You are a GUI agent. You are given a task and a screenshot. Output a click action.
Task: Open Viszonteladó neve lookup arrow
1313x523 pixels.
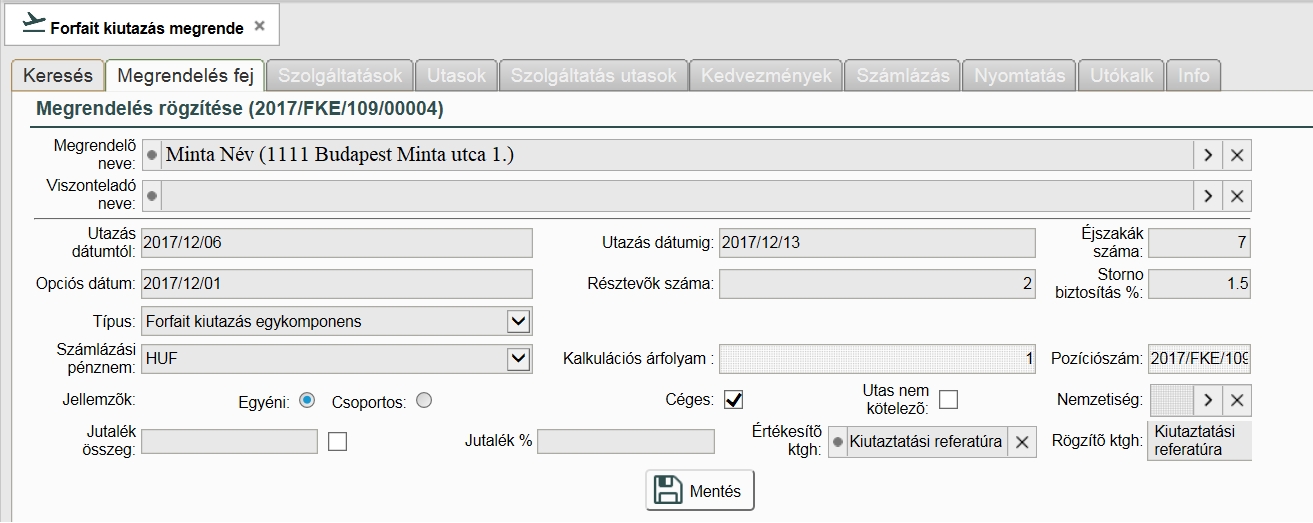point(1207,196)
